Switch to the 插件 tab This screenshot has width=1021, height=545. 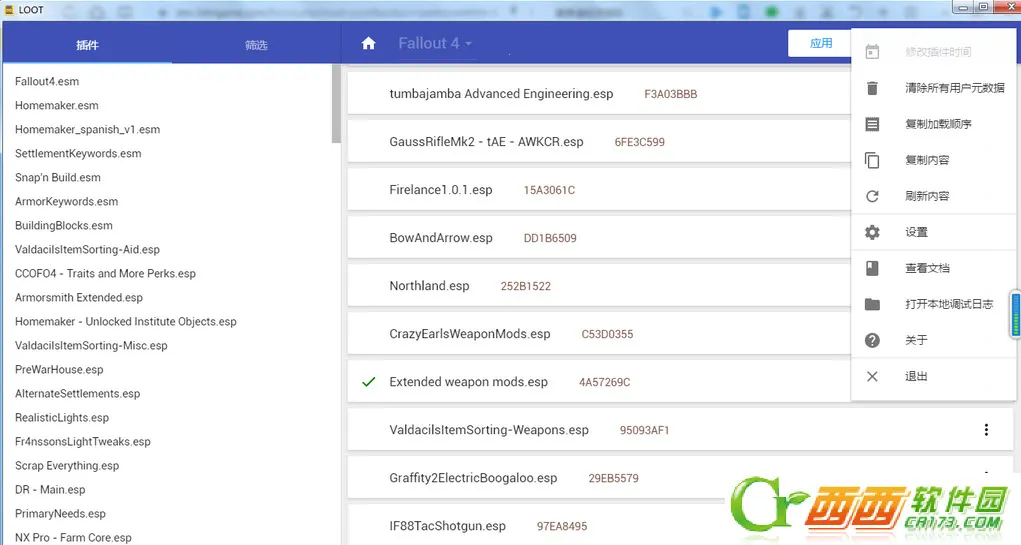coord(87,45)
